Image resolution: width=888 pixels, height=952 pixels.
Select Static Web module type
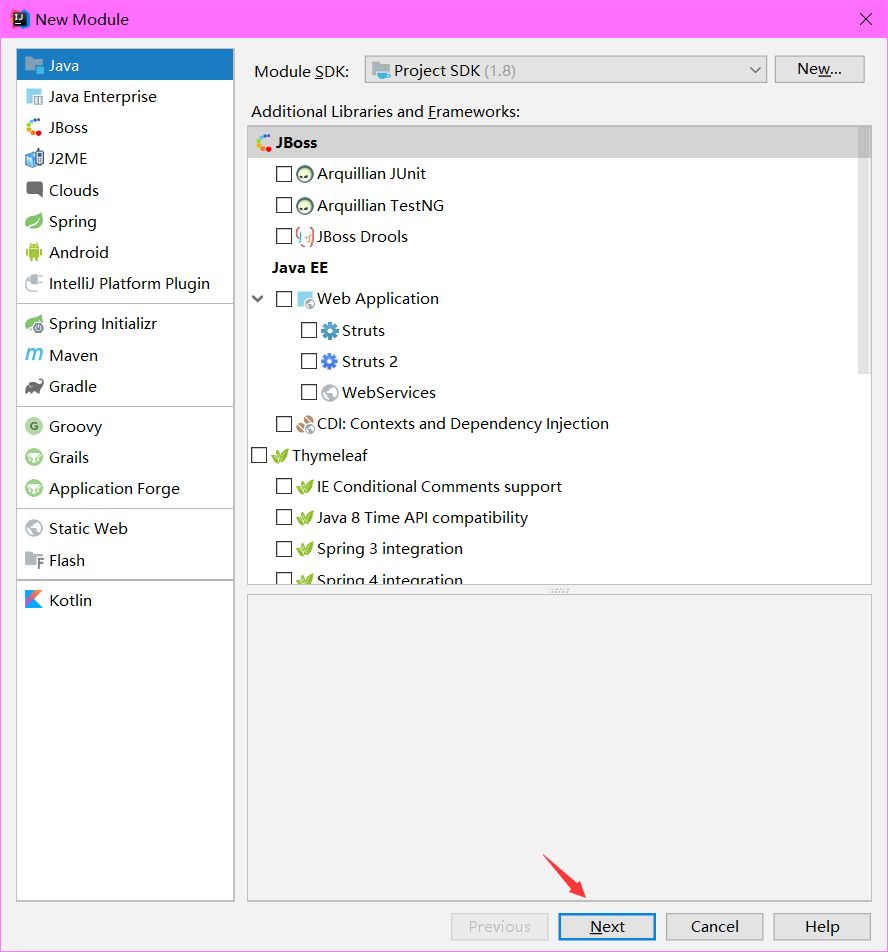click(125, 528)
